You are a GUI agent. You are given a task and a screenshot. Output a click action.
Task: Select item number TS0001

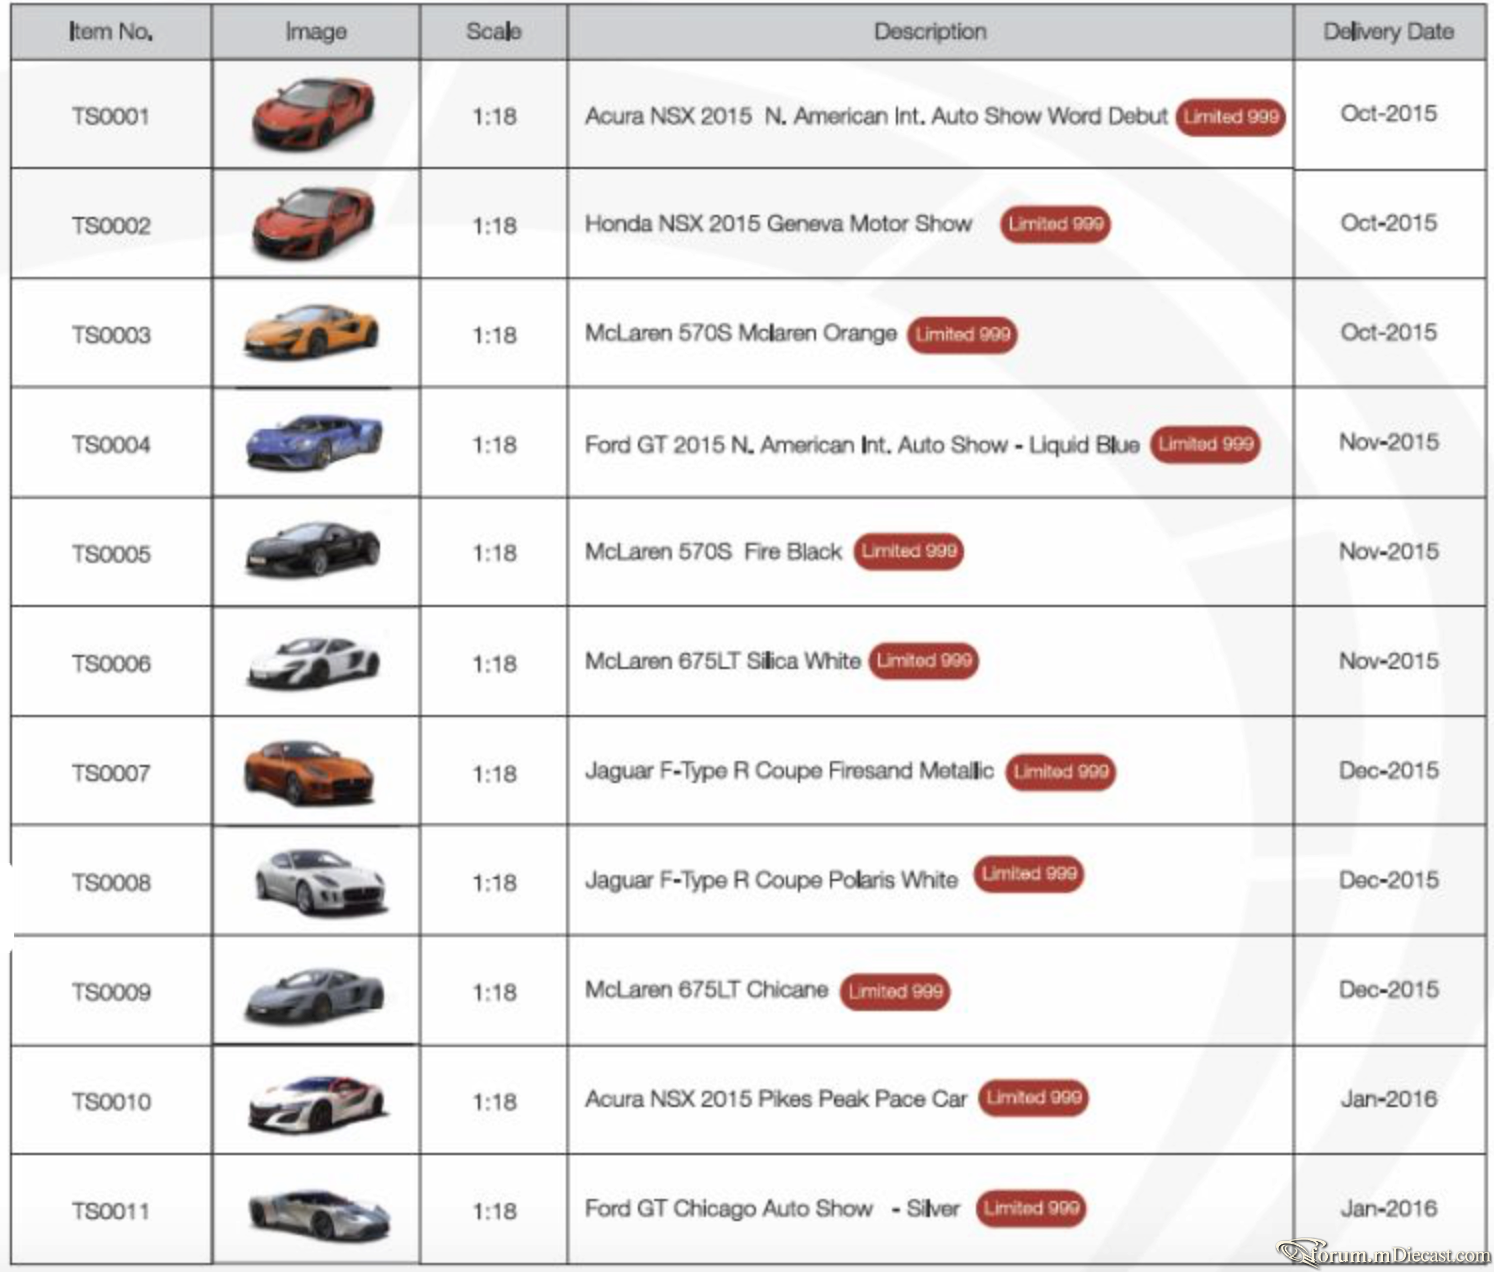pyautogui.click(x=111, y=116)
